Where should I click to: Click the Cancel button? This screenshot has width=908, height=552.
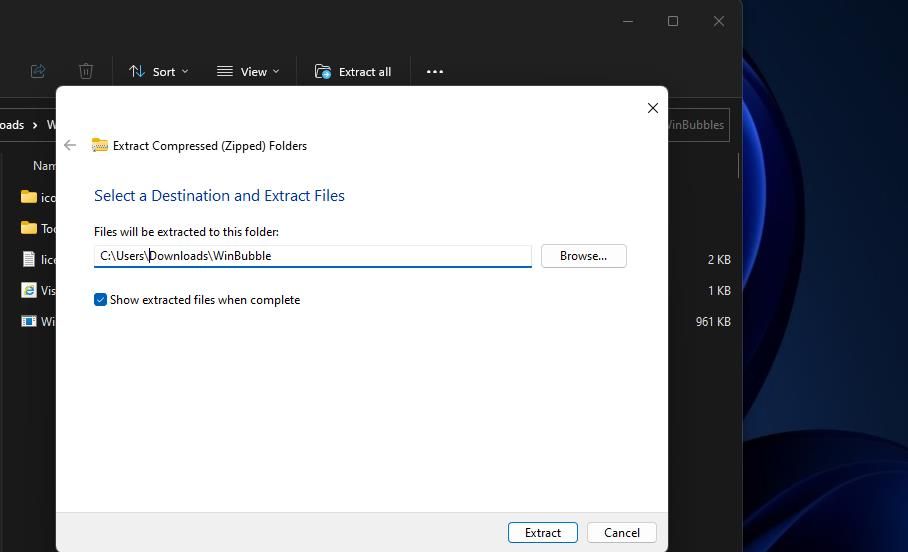622,532
